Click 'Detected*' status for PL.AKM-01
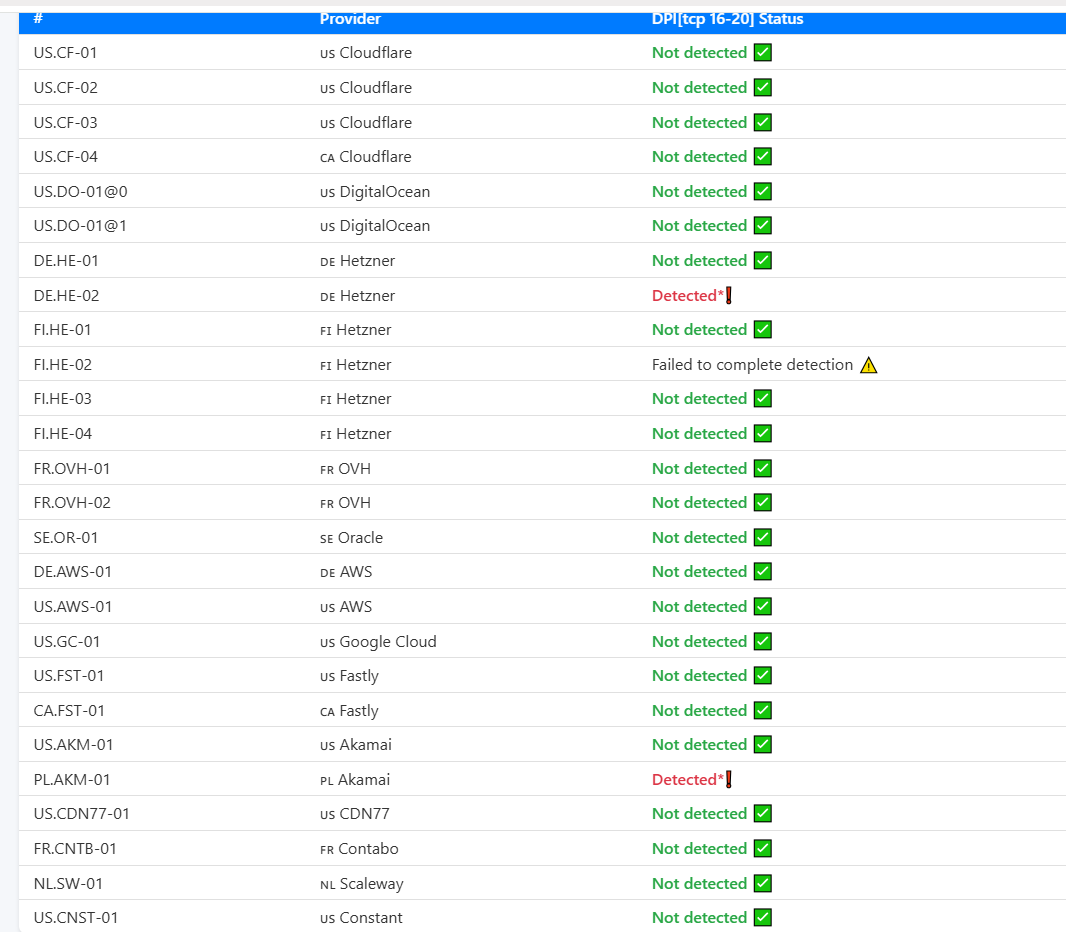This screenshot has height=932, width=1066. coord(687,780)
